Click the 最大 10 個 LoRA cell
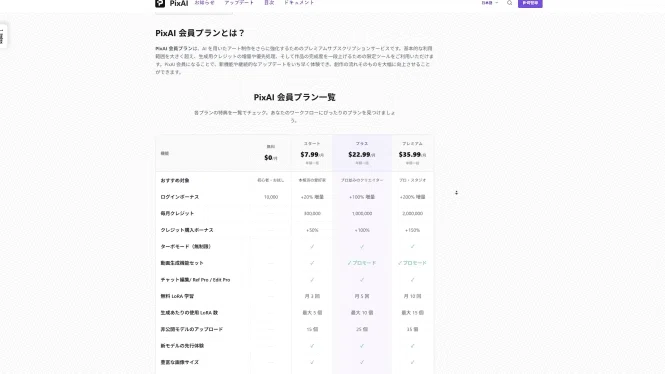 coord(362,313)
